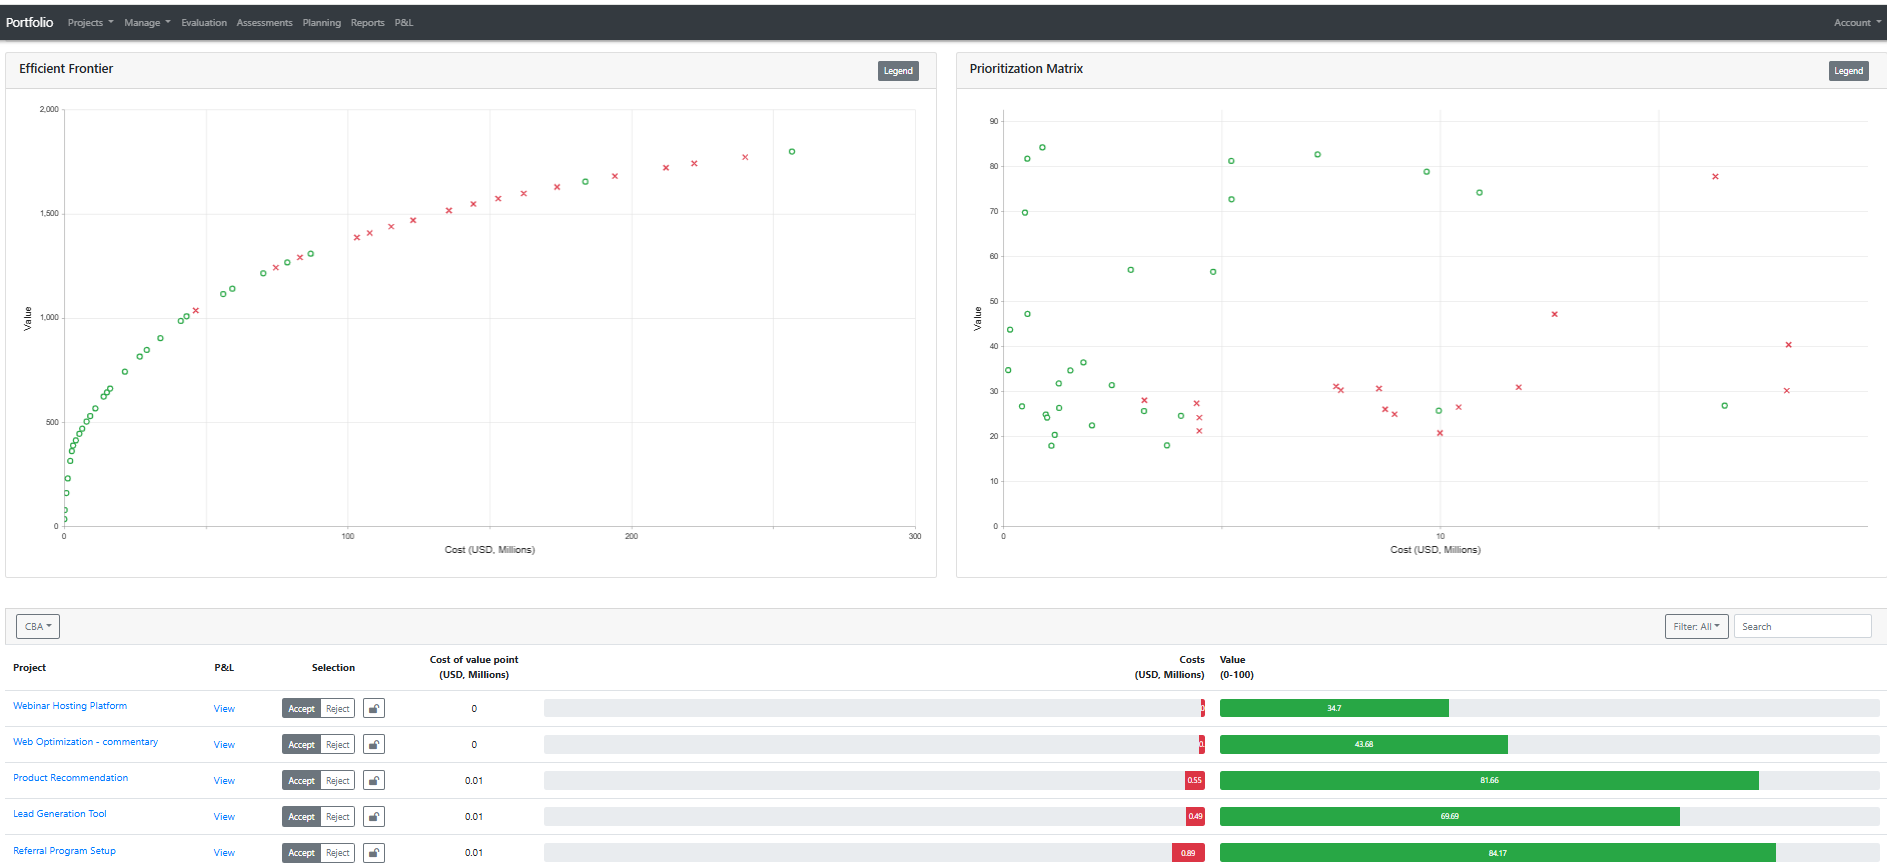Click the Cost of value point header

tap(474, 667)
